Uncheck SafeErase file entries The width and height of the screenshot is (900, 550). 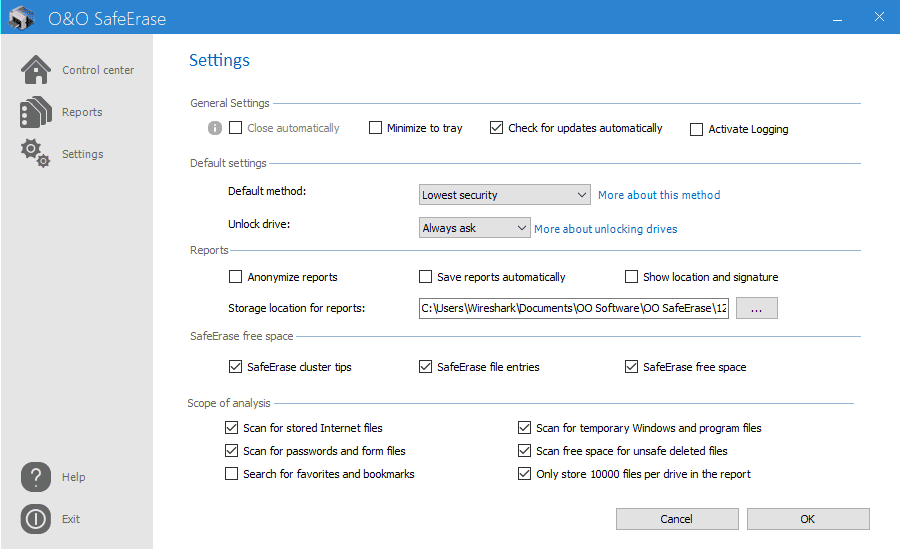point(425,366)
